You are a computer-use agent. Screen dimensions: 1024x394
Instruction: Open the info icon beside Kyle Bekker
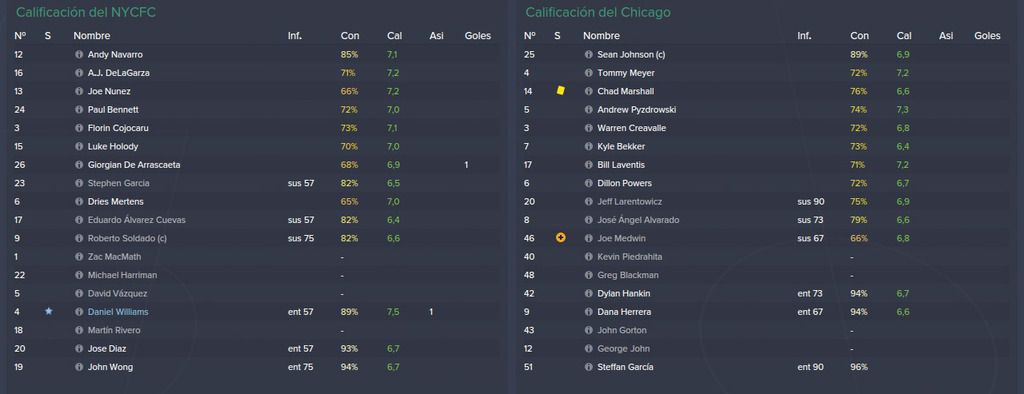[588, 146]
